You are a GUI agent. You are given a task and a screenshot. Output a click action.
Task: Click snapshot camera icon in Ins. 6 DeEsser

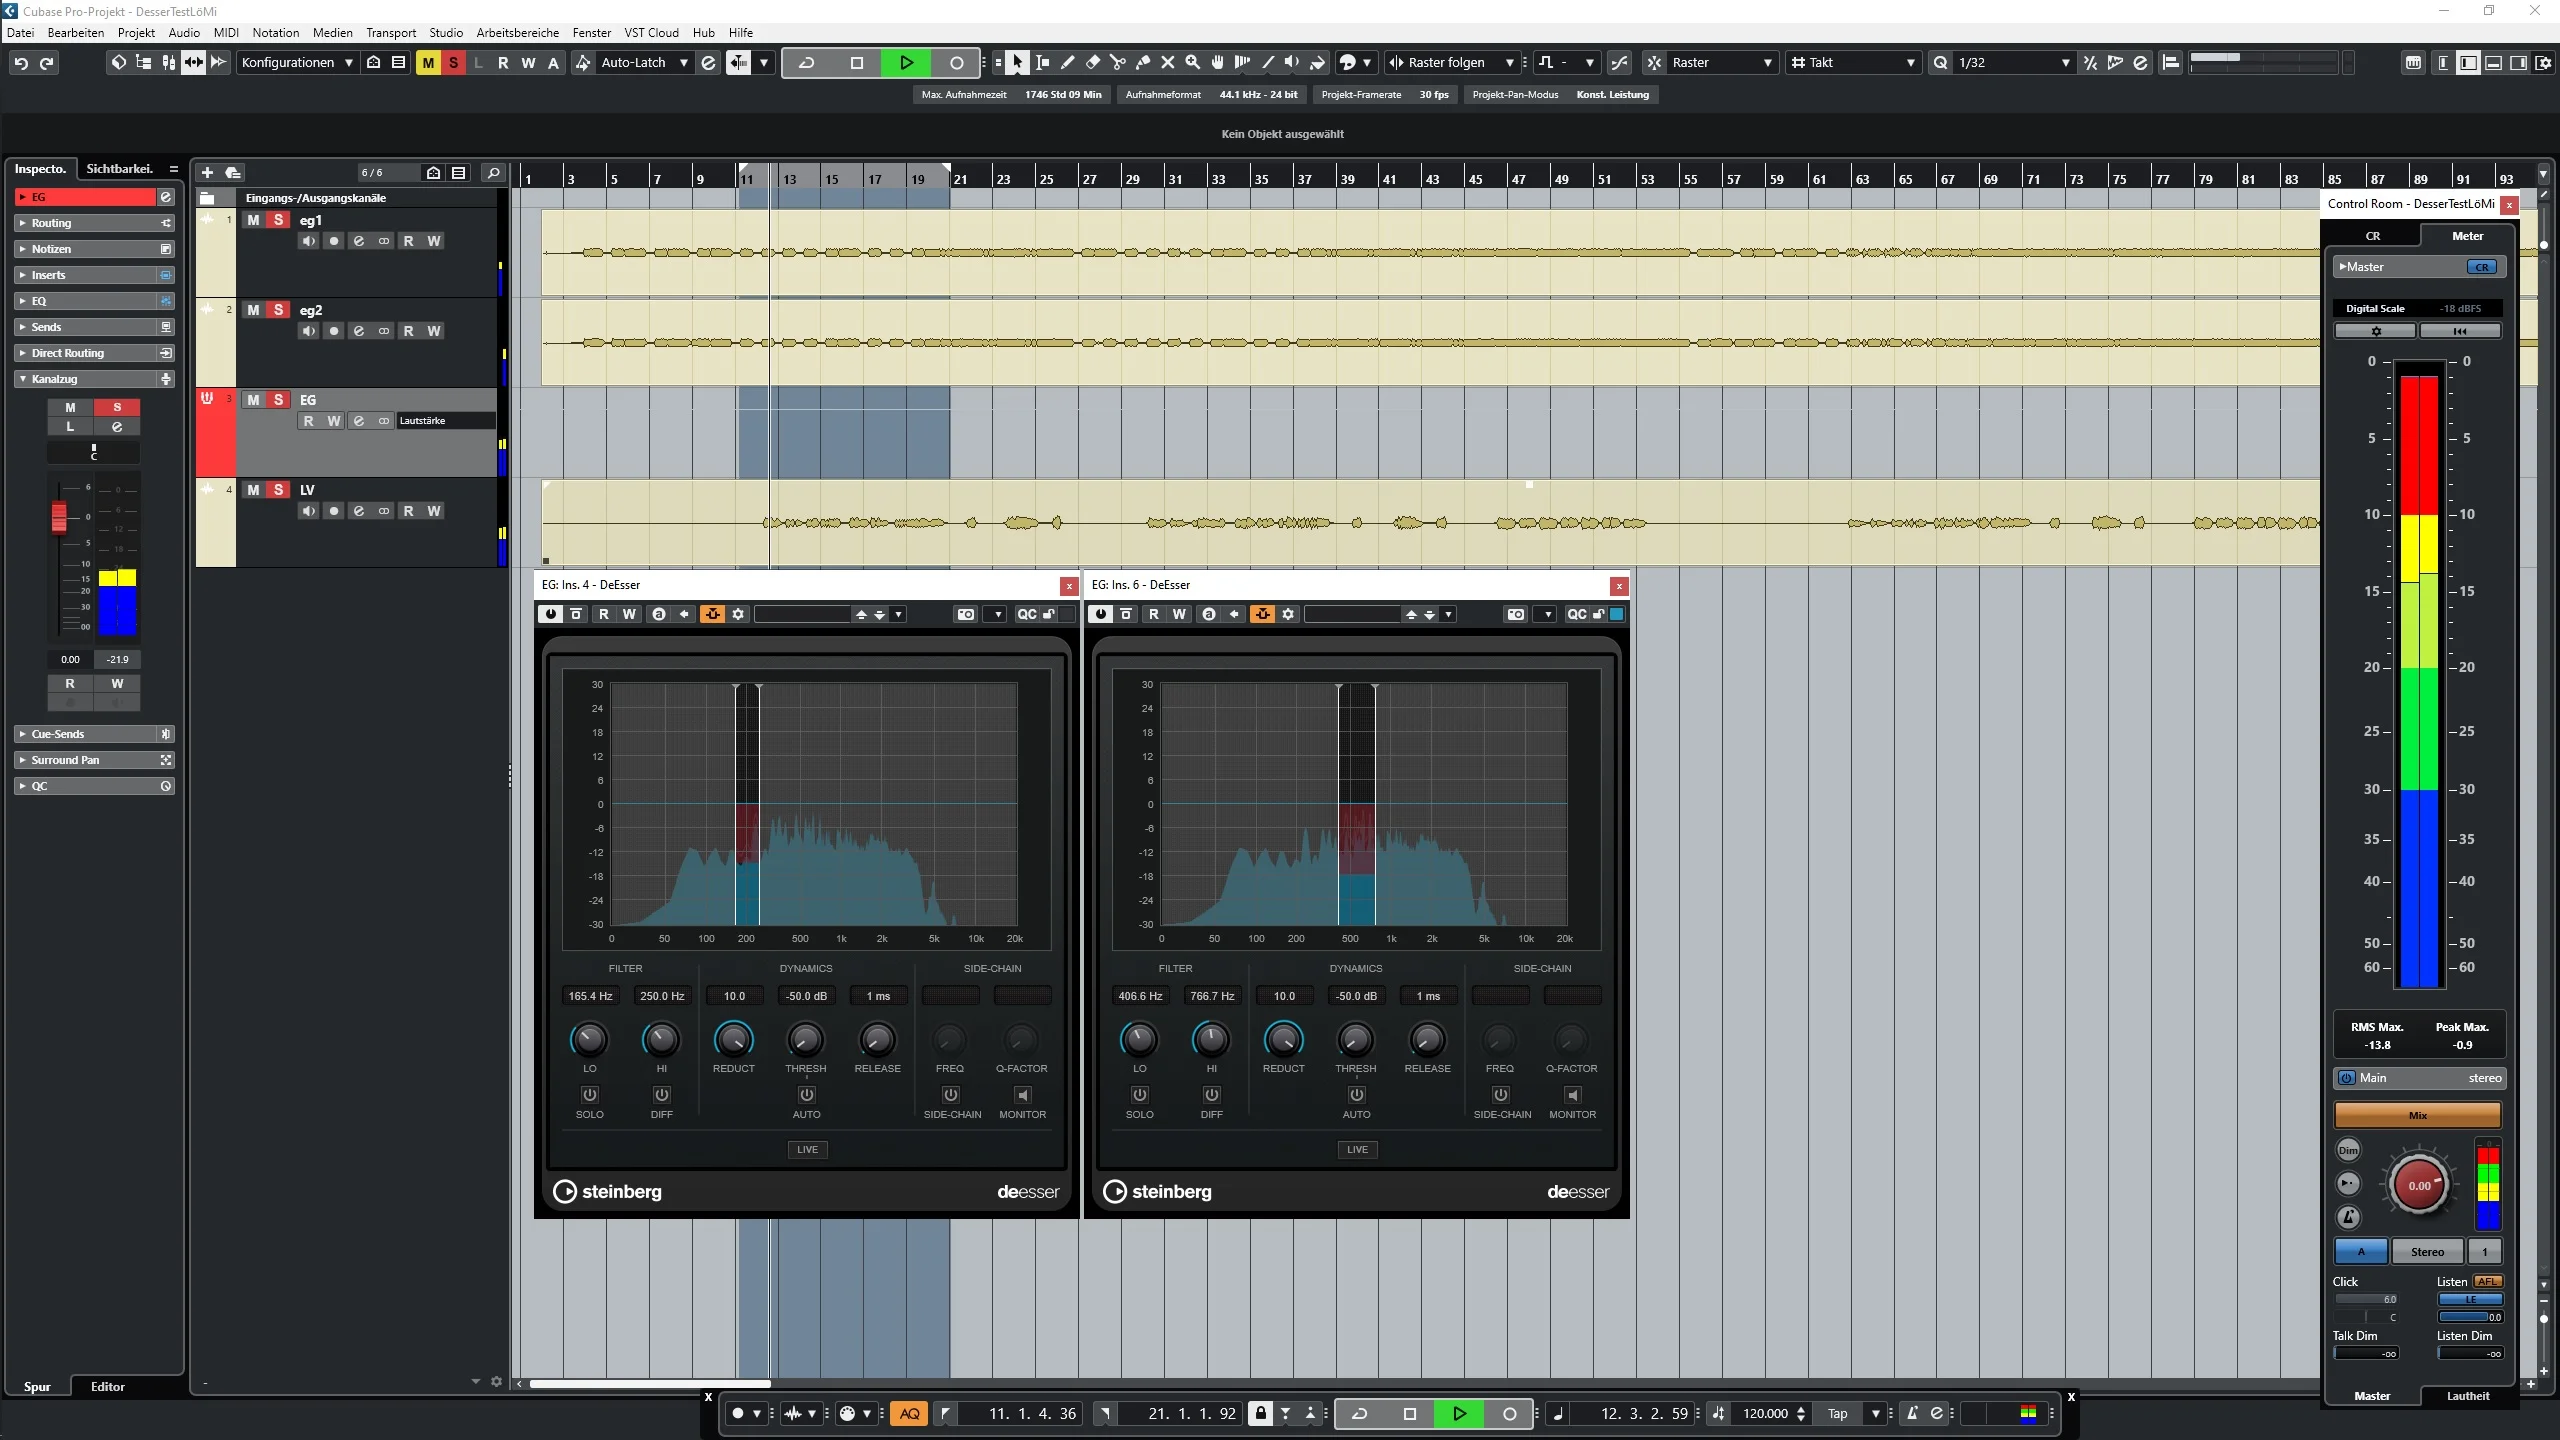(x=1516, y=614)
